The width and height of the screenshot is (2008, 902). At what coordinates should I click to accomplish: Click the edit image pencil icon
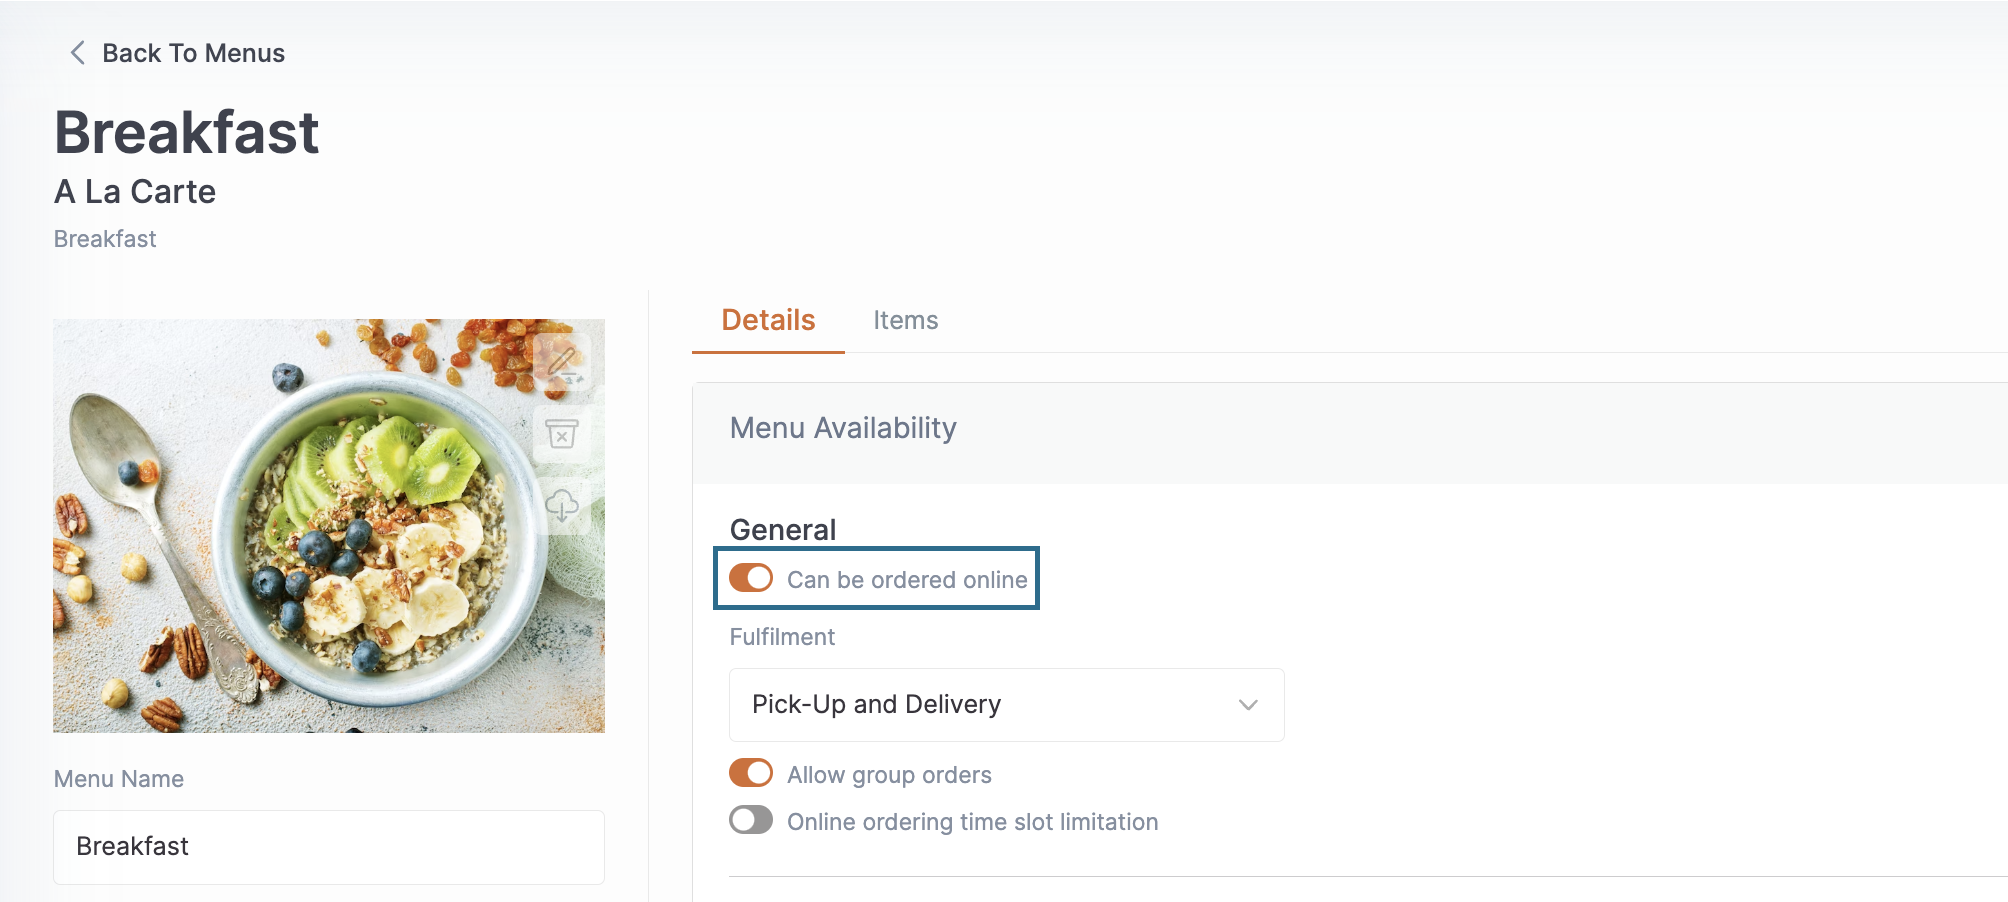tap(562, 362)
